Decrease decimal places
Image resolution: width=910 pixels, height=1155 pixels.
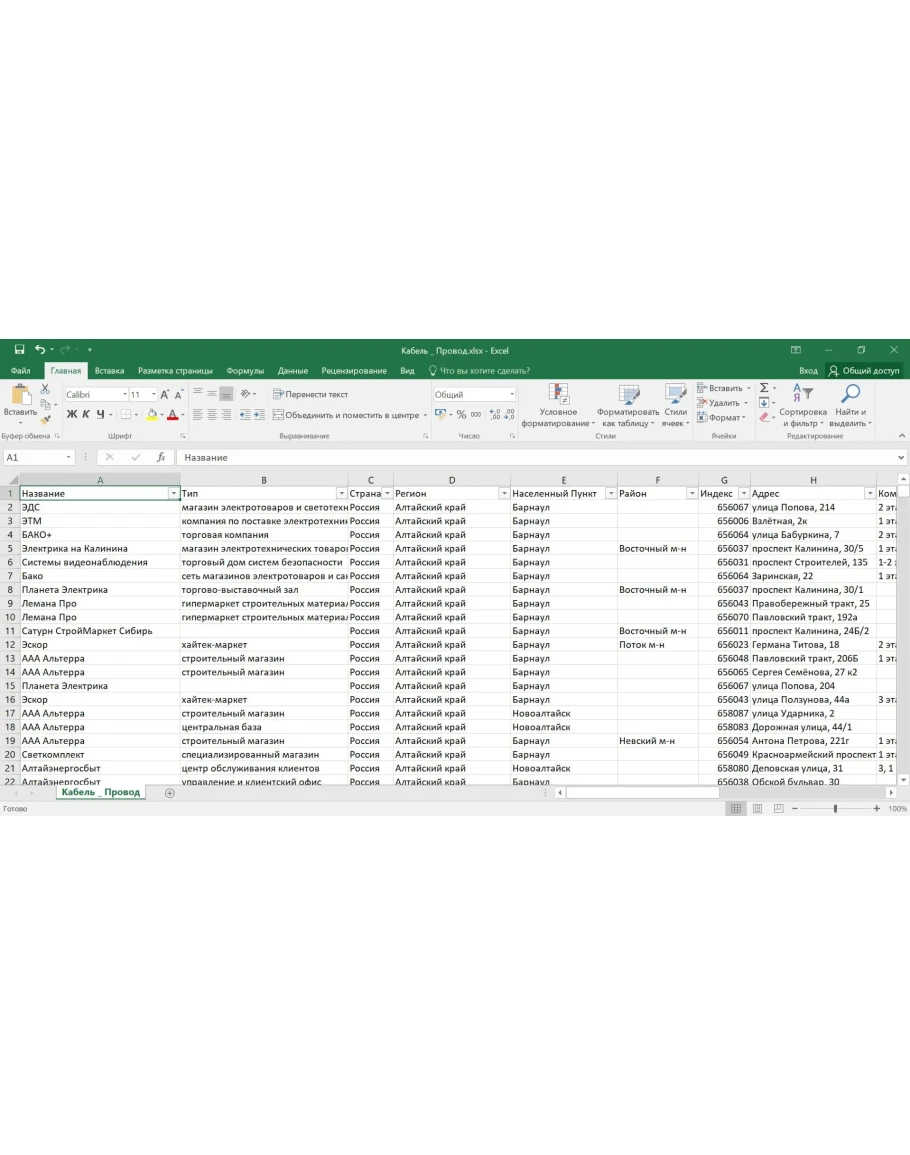[509, 415]
